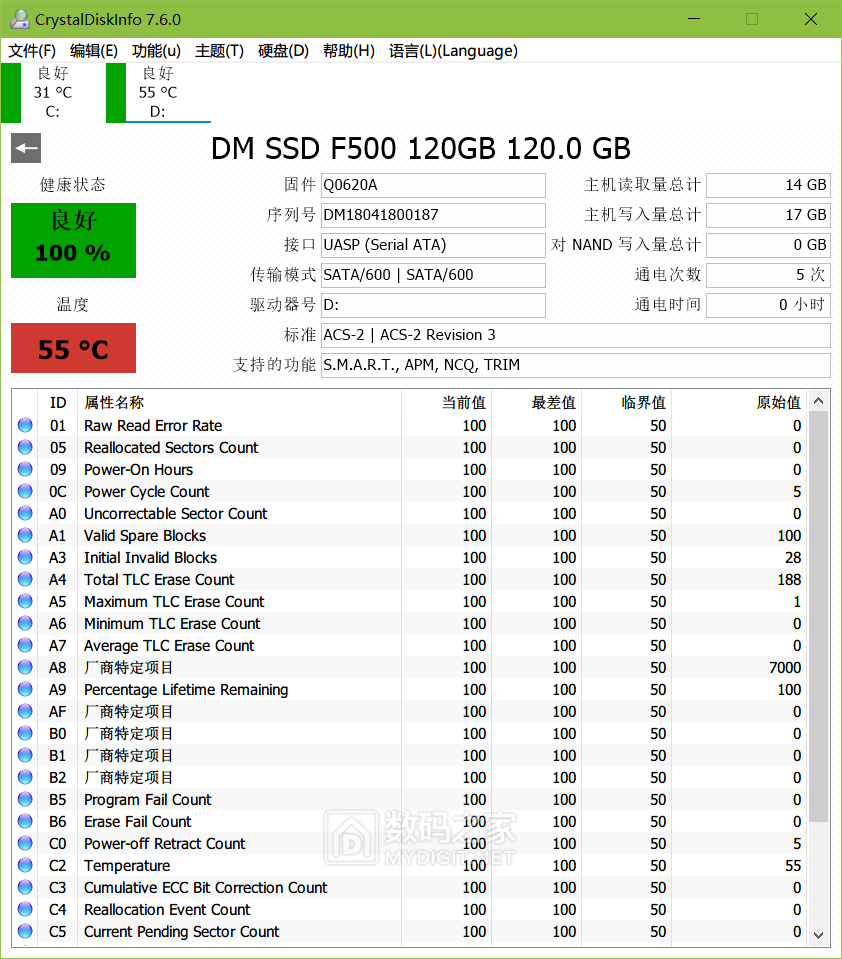Click the disk title DM SSD F500 120GB
Image resolution: width=842 pixels, height=959 pixels.
(x=421, y=149)
